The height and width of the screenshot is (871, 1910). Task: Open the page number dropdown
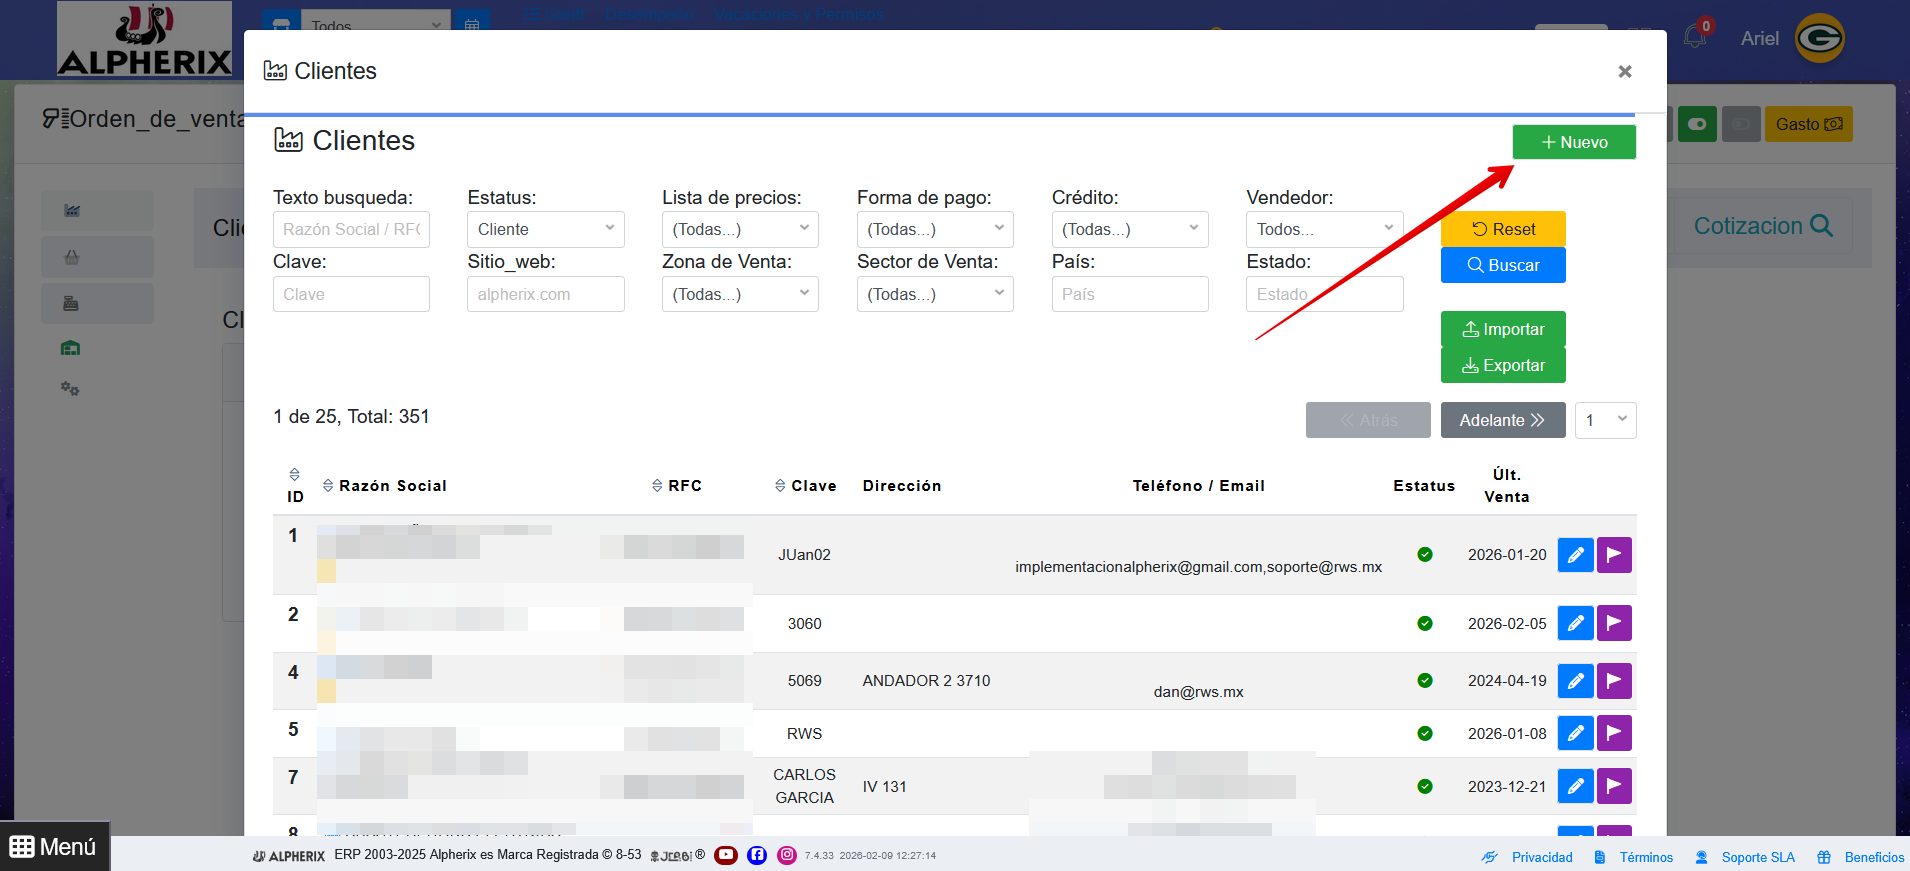tap(1606, 420)
